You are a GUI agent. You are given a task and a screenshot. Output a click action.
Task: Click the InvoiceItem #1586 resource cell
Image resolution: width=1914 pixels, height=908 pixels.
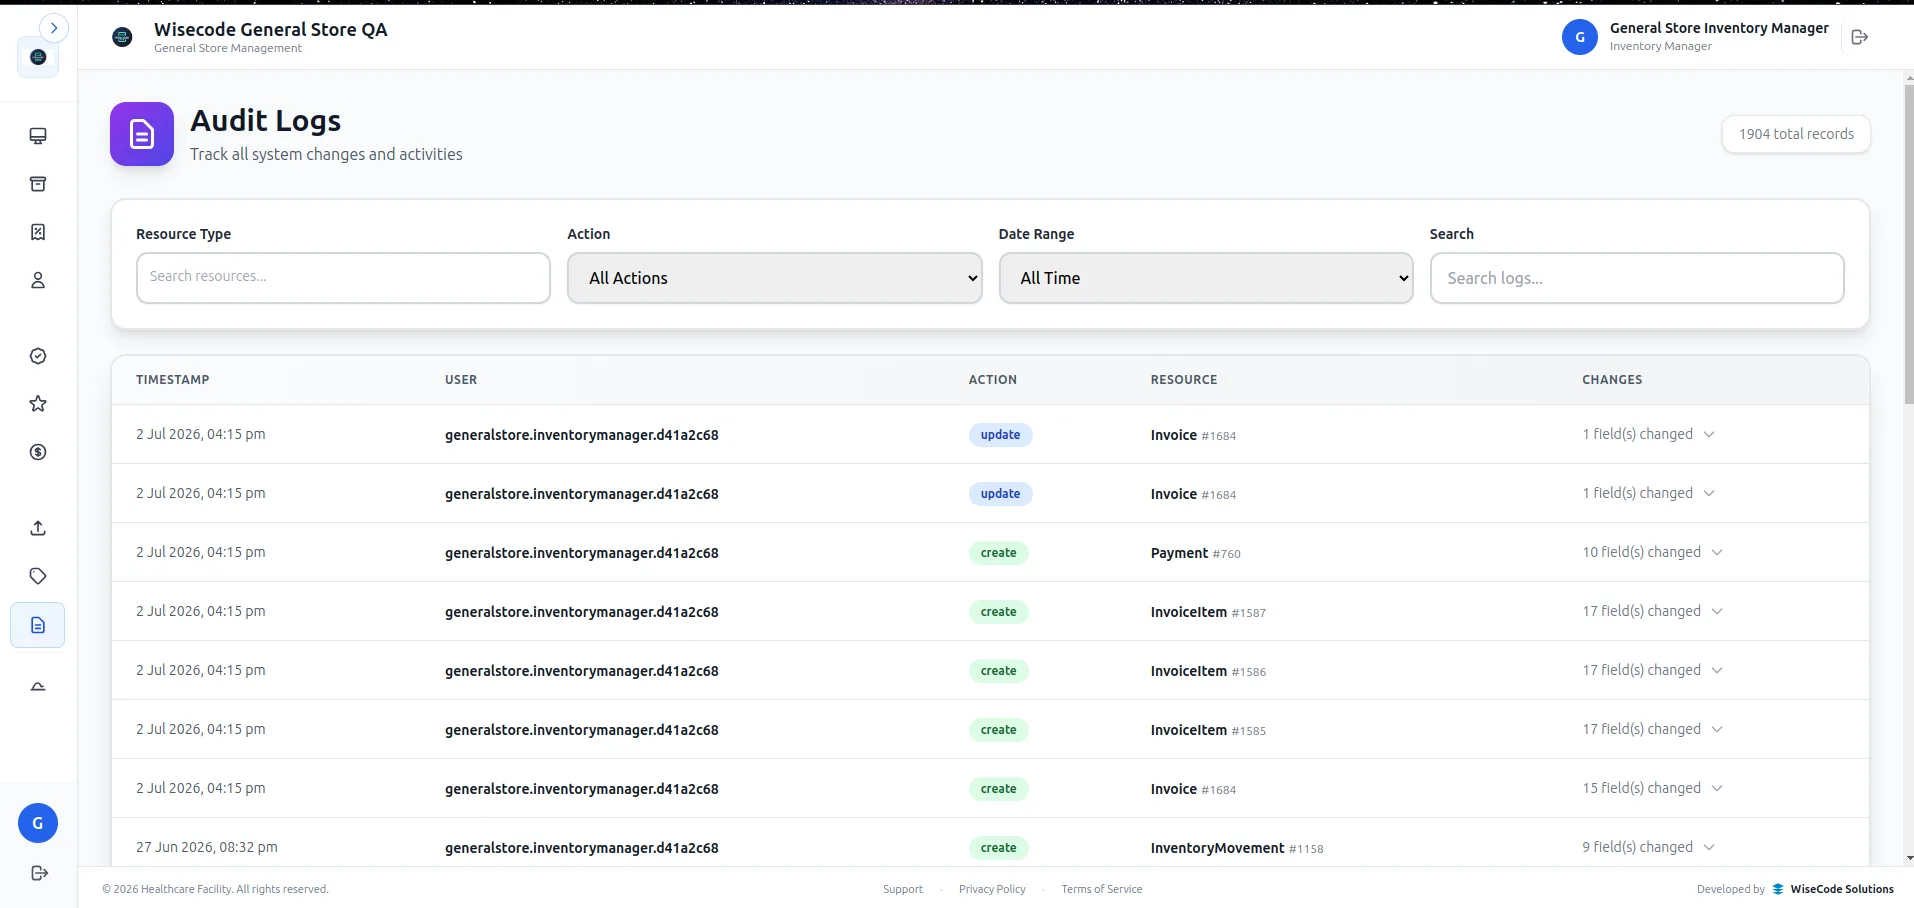[1208, 671]
